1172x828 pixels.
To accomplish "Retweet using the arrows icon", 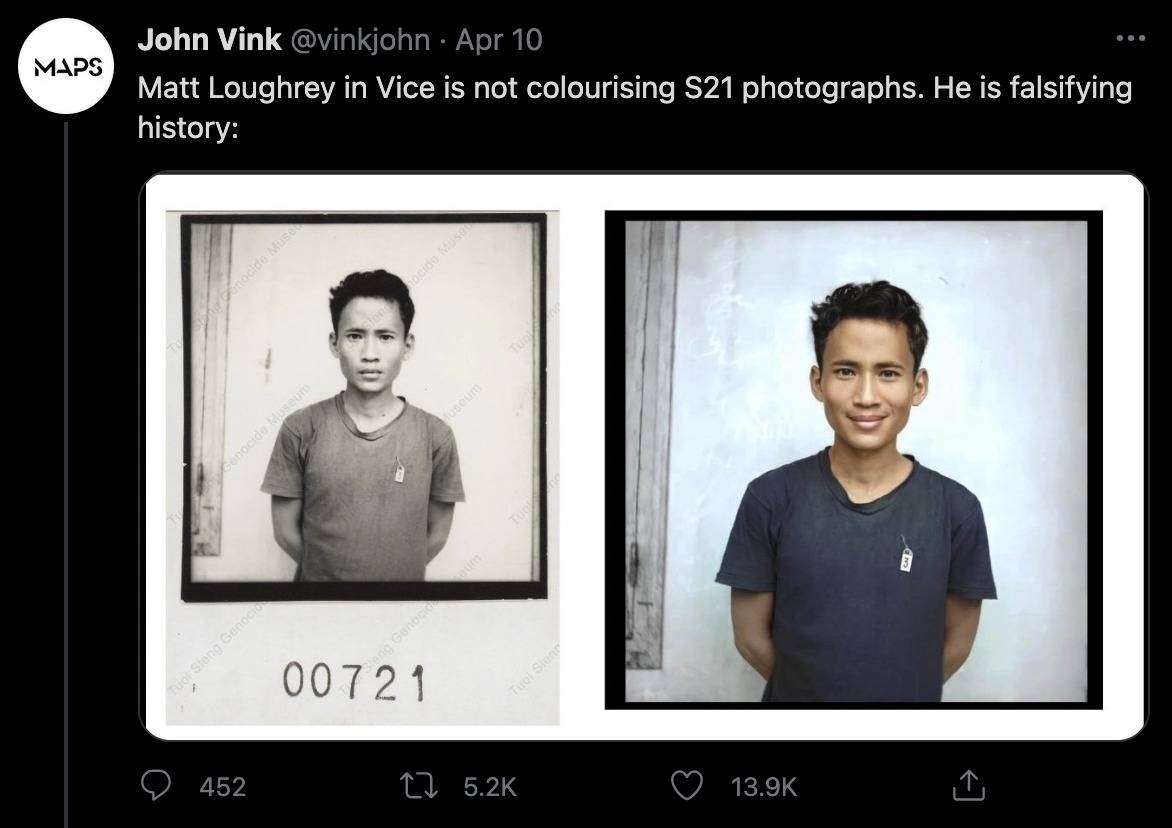I will point(419,785).
